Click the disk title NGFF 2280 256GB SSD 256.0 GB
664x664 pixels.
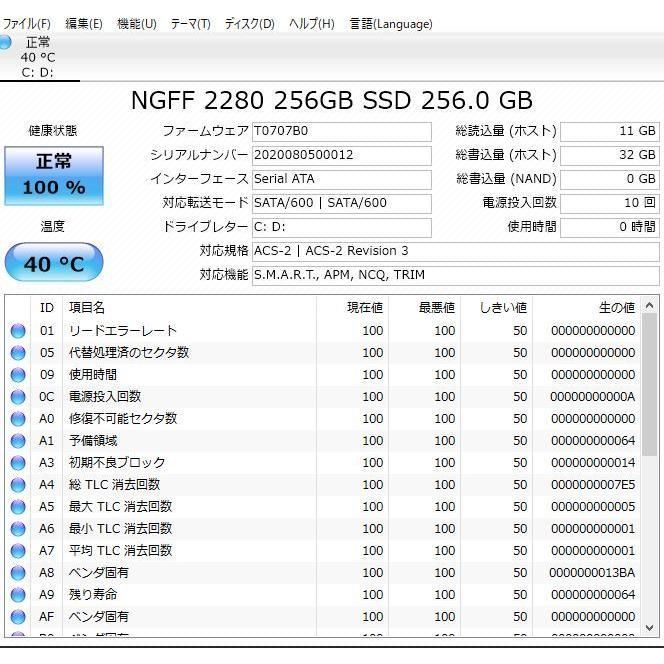(332, 101)
